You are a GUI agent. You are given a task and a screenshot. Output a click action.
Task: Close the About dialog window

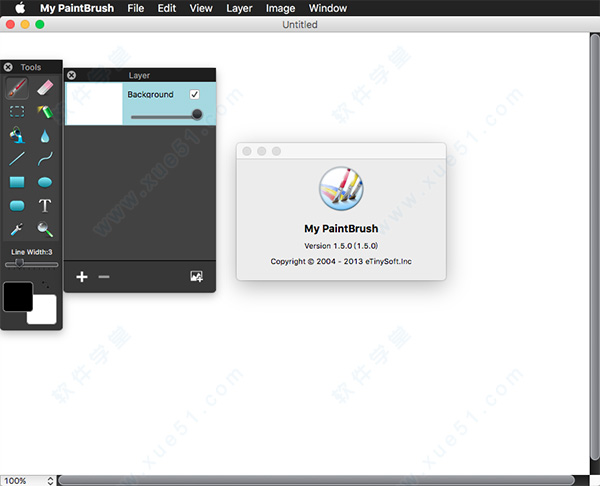[247, 151]
